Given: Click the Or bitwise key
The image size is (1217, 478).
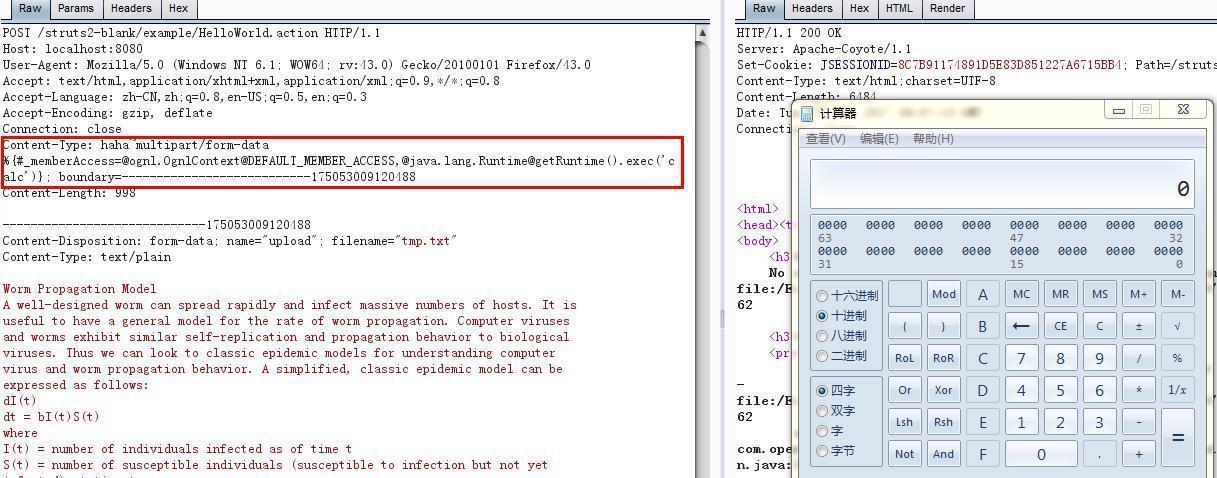Looking at the screenshot, I should (x=904, y=390).
